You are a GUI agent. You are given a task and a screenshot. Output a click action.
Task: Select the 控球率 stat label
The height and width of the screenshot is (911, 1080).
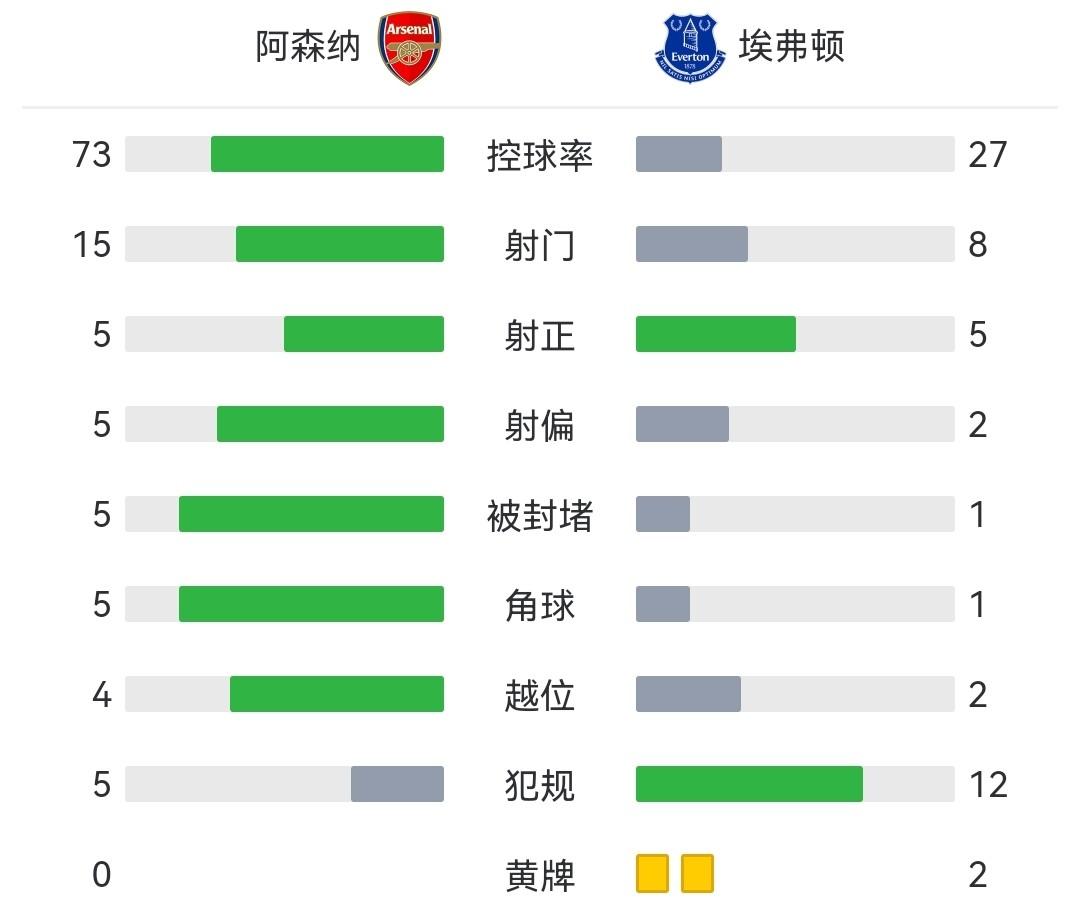tap(540, 155)
